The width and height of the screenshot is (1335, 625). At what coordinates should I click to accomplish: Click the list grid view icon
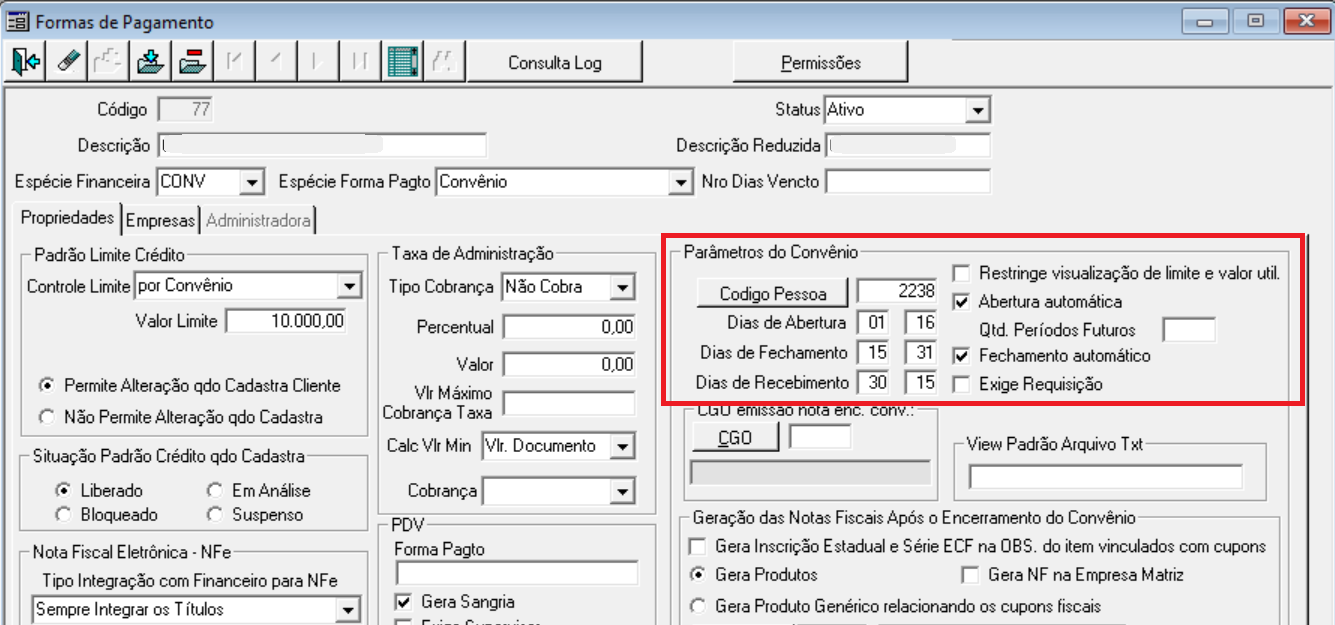(x=401, y=63)
